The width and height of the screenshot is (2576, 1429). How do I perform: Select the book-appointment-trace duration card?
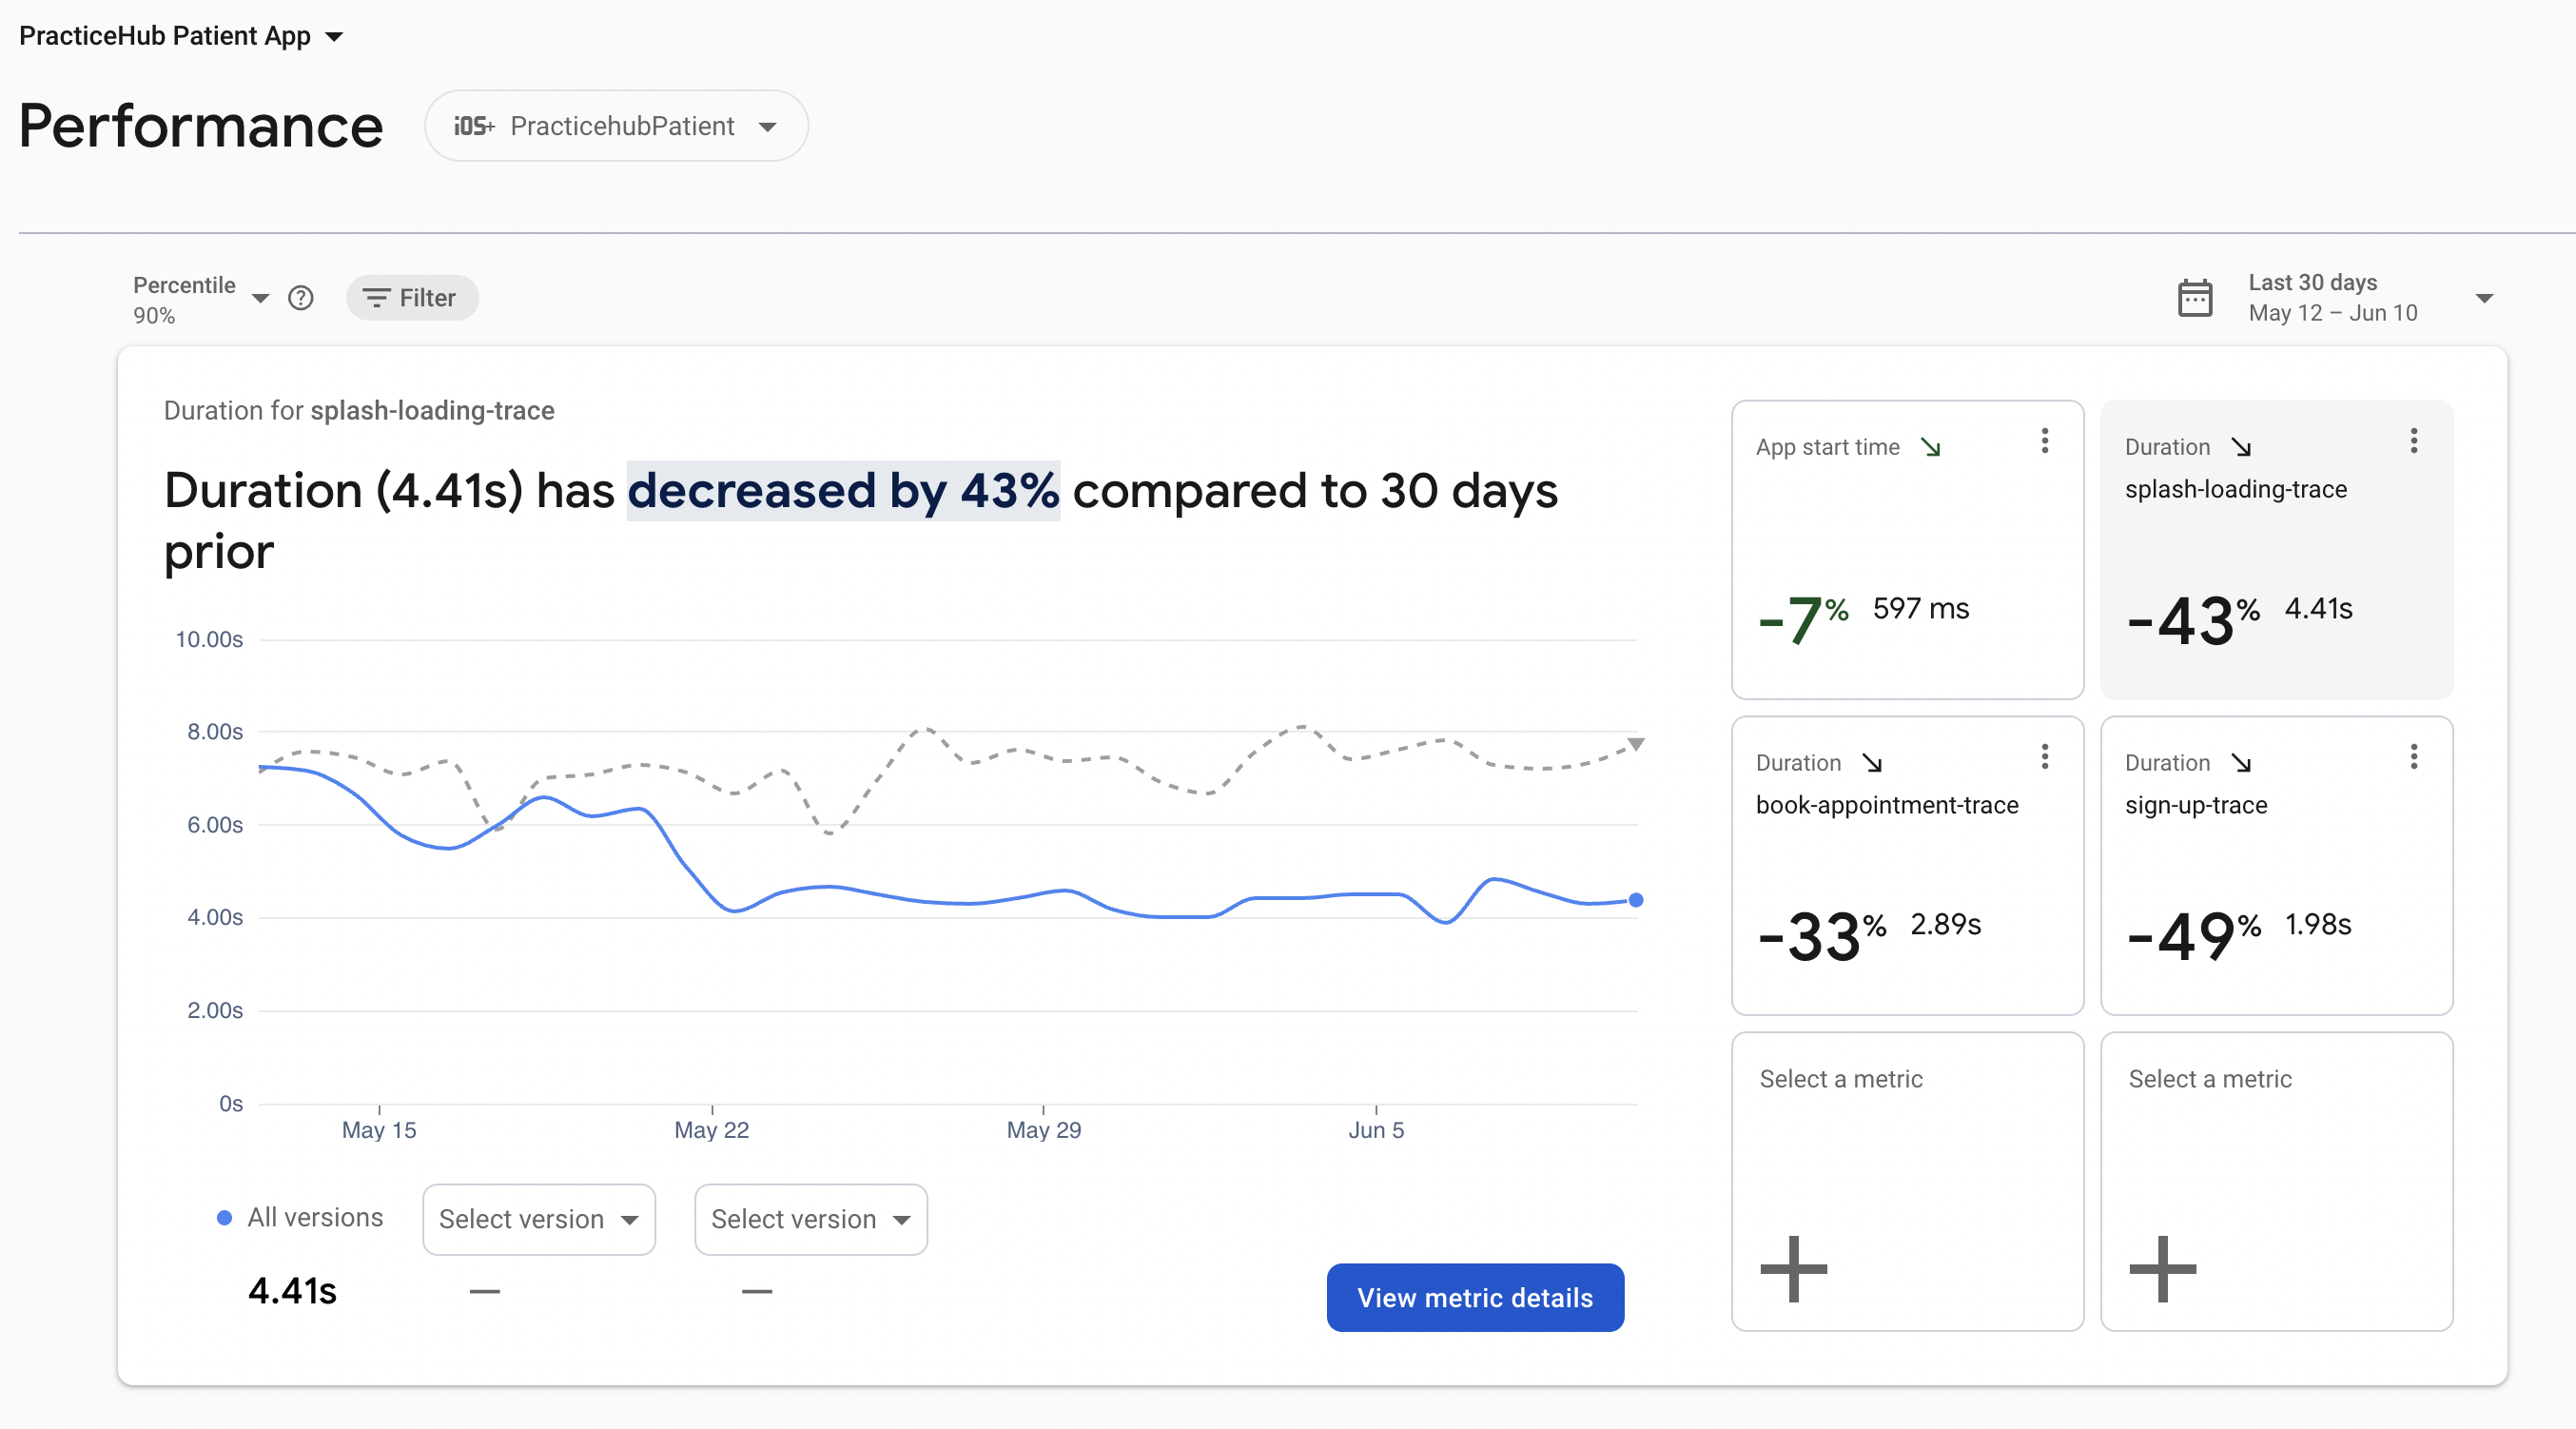click(x=1907, y=865)
